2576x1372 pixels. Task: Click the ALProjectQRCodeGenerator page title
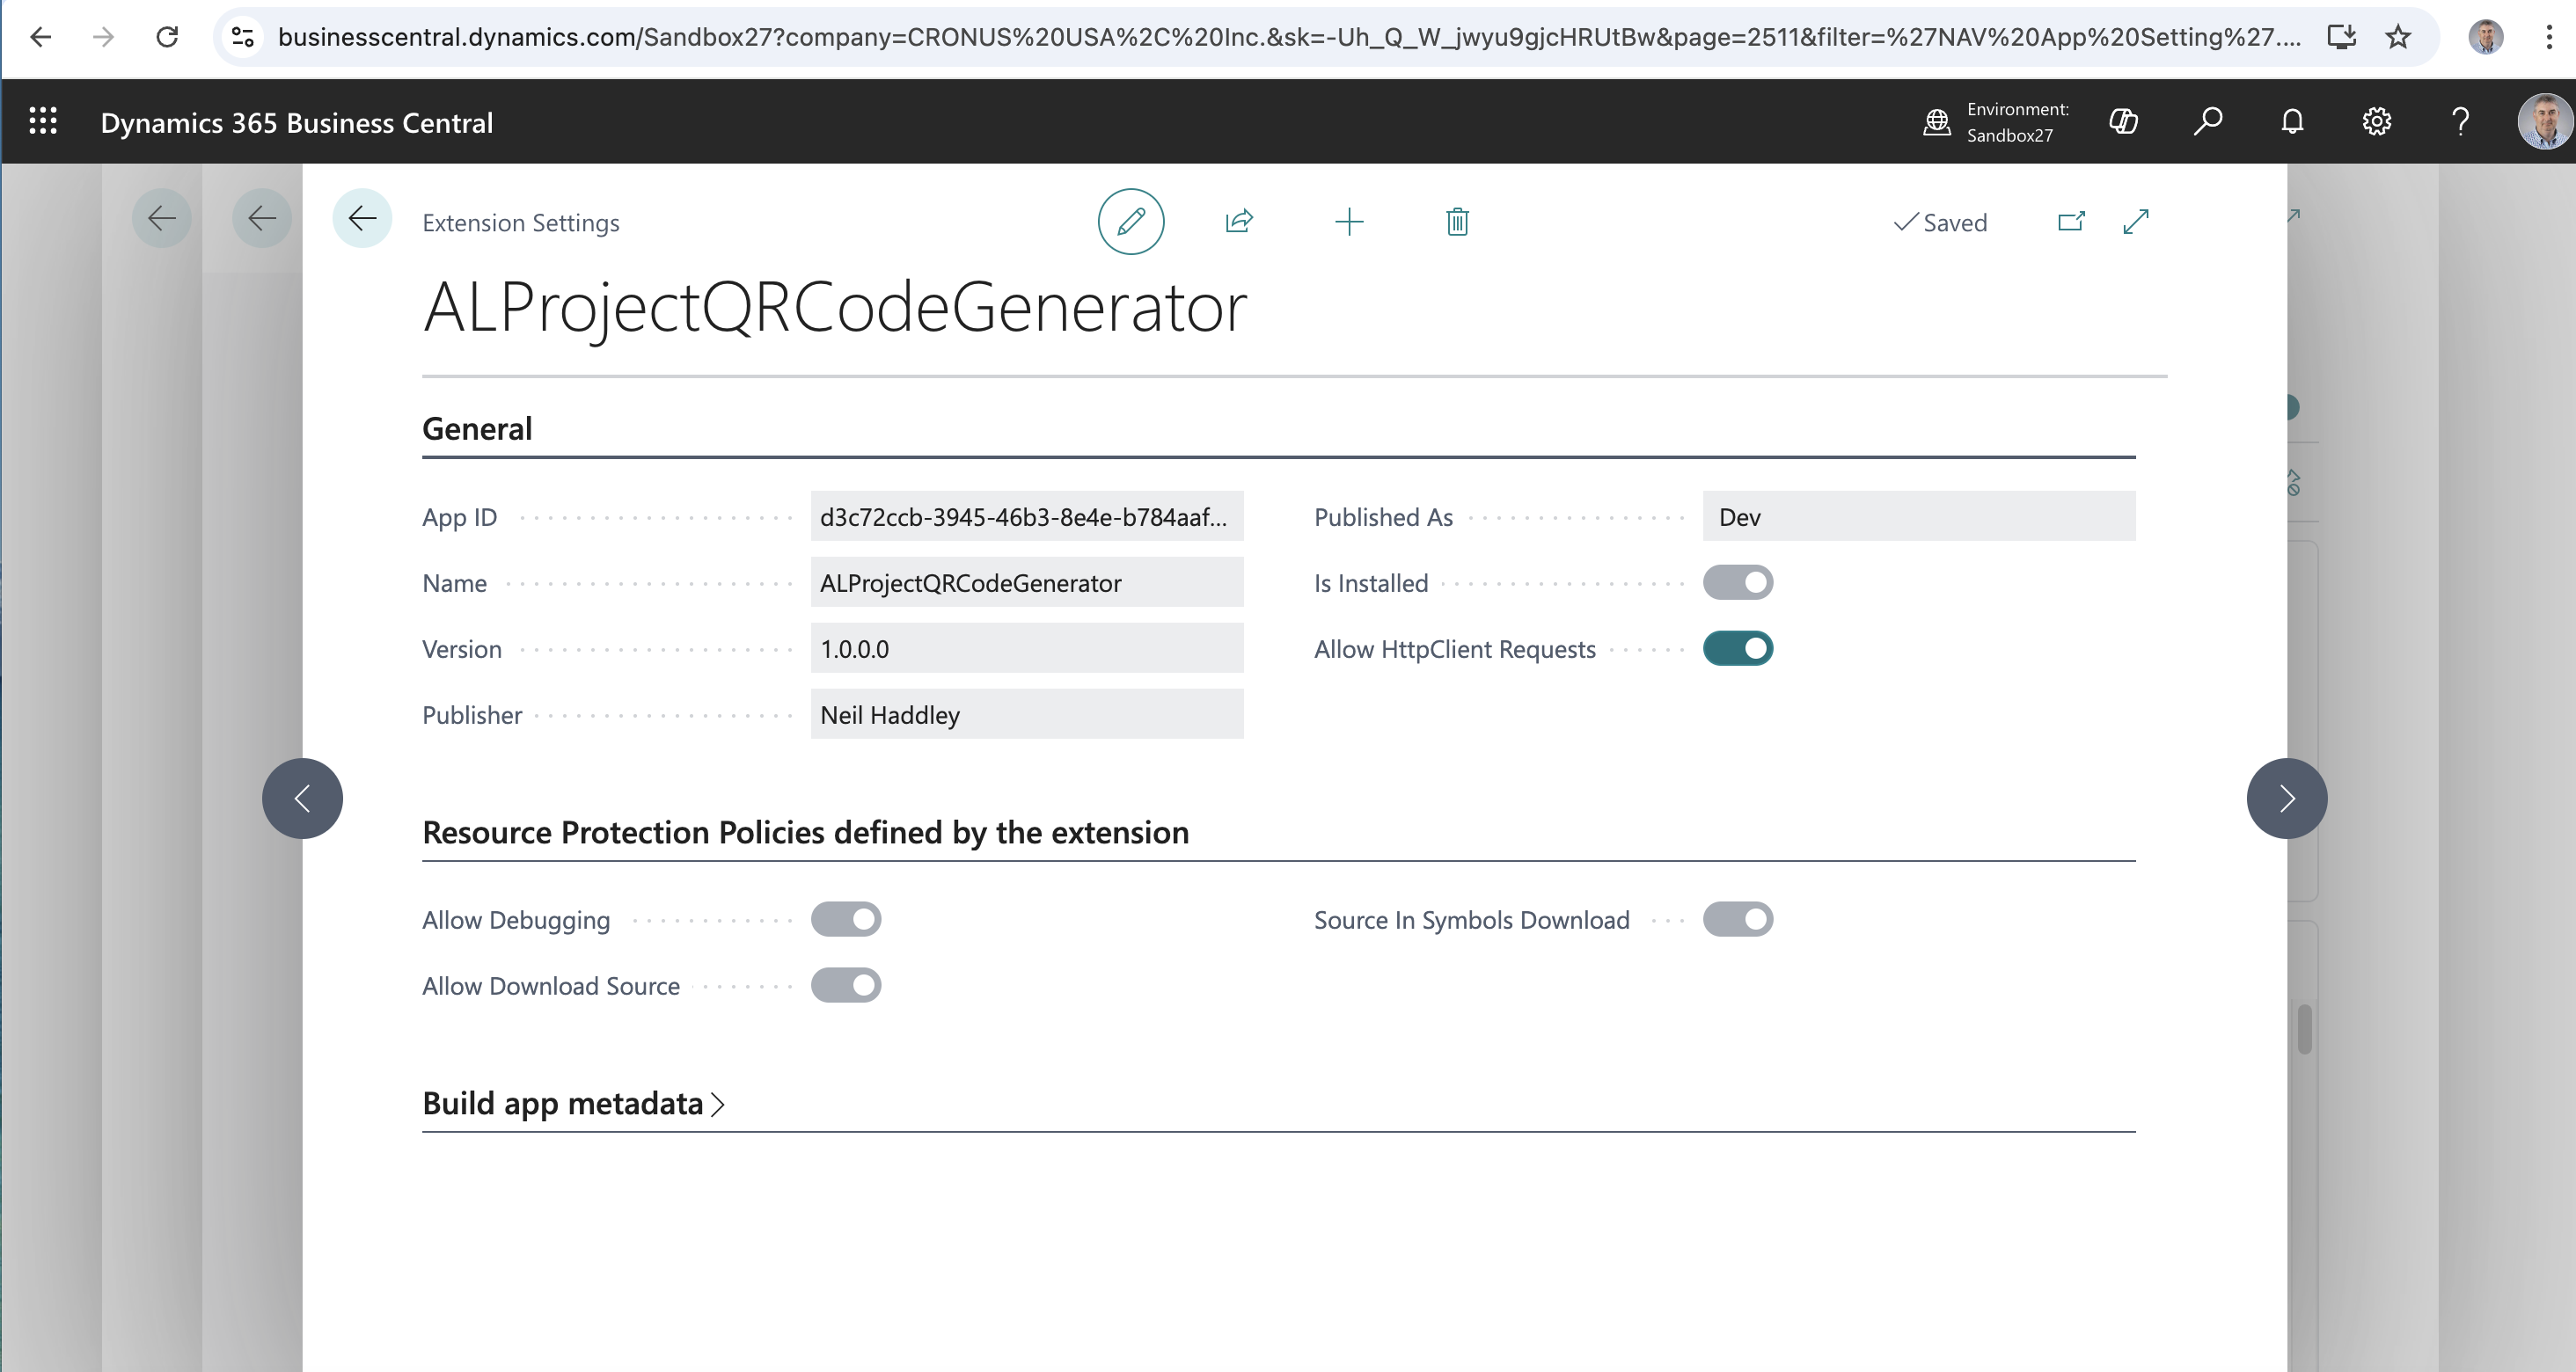tap(834, 307)
